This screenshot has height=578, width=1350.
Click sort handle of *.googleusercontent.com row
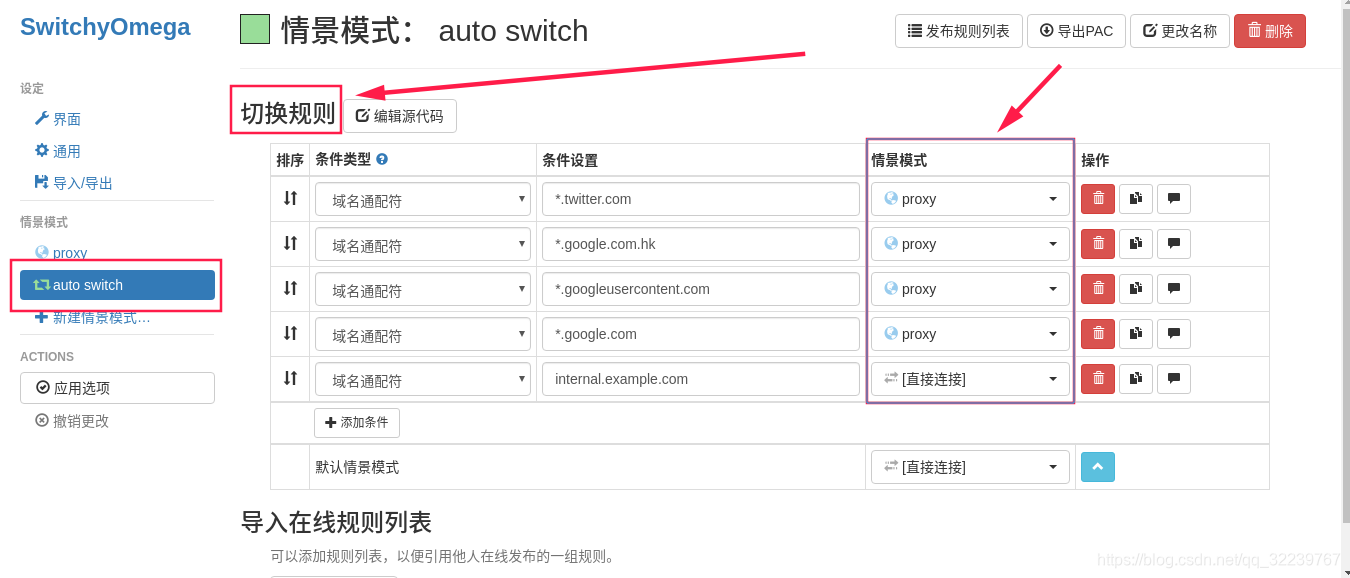coord(290,288)
